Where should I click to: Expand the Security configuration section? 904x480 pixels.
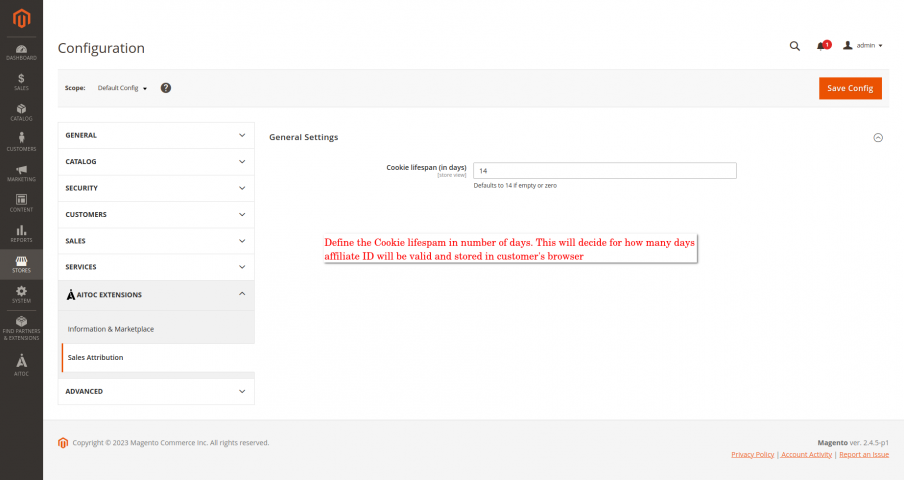point(156,188)
